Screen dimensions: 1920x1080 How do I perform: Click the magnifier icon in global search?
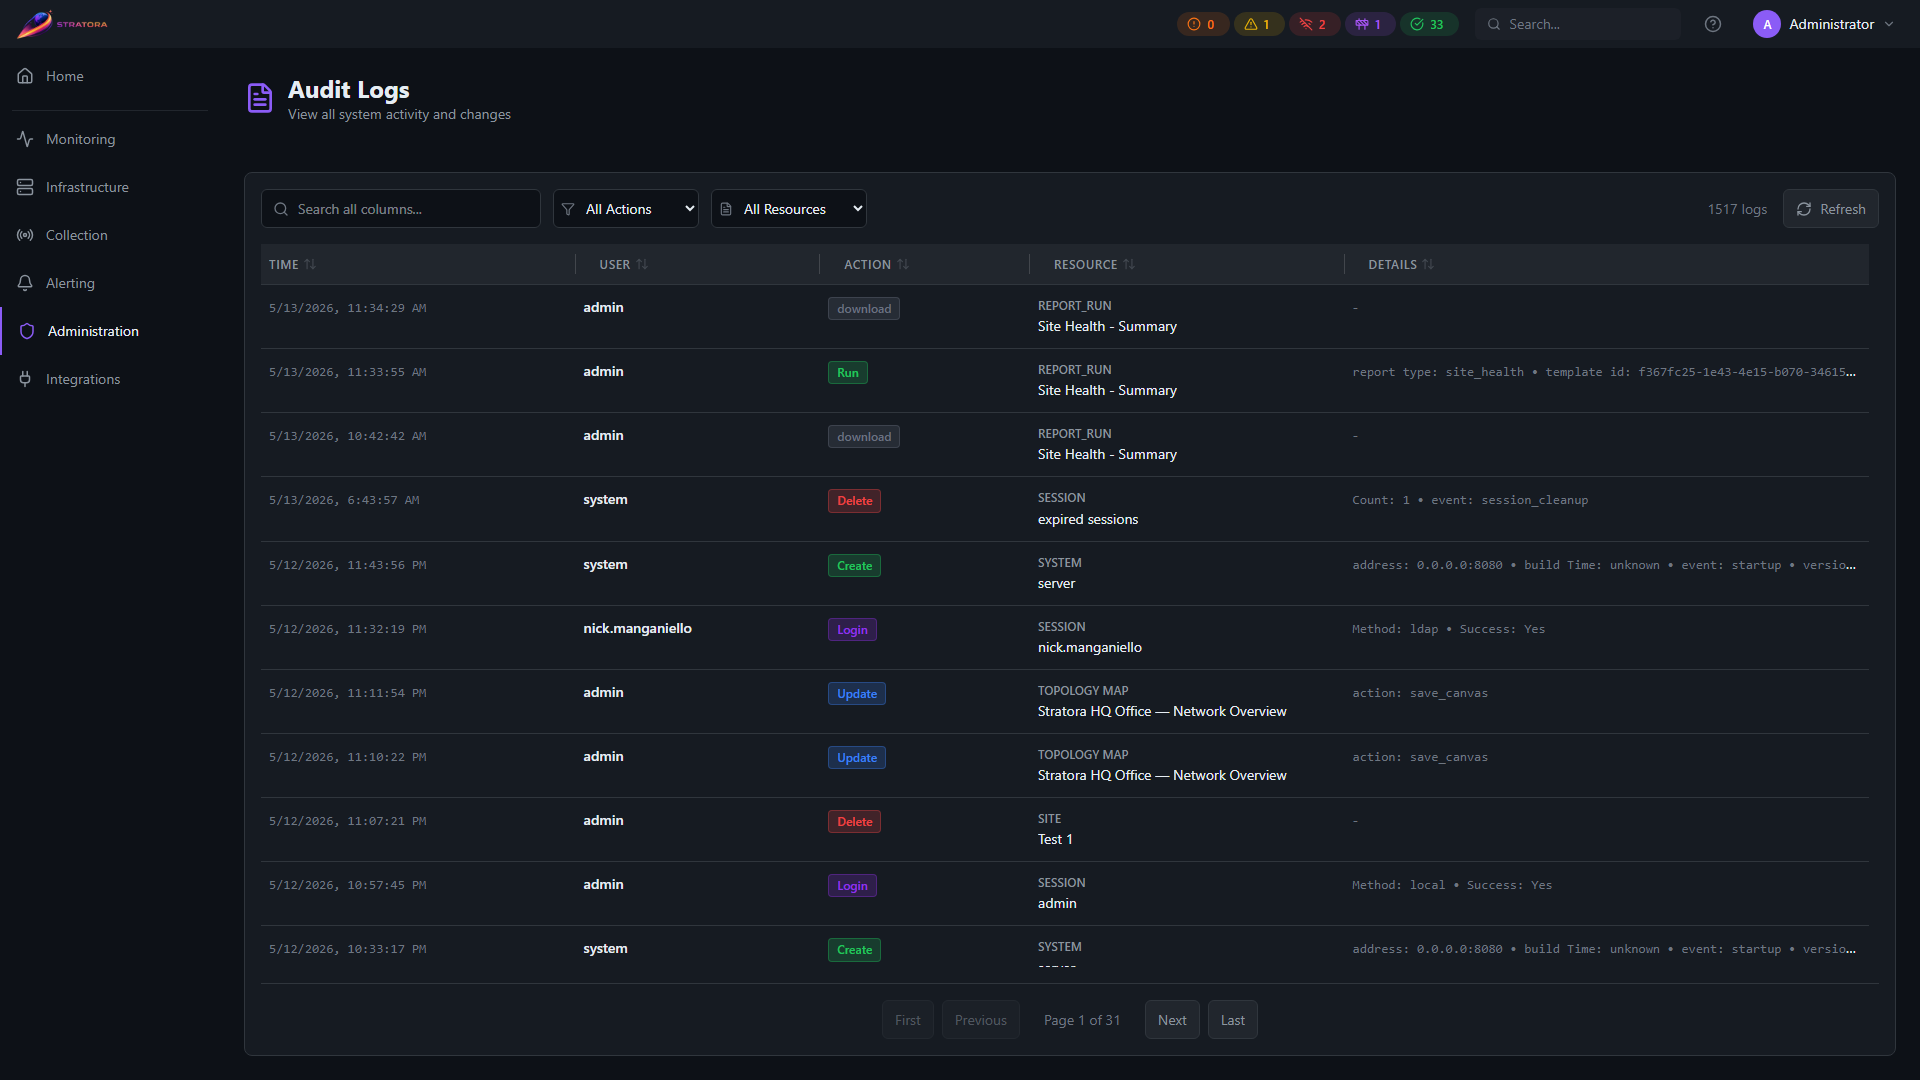1494,24
